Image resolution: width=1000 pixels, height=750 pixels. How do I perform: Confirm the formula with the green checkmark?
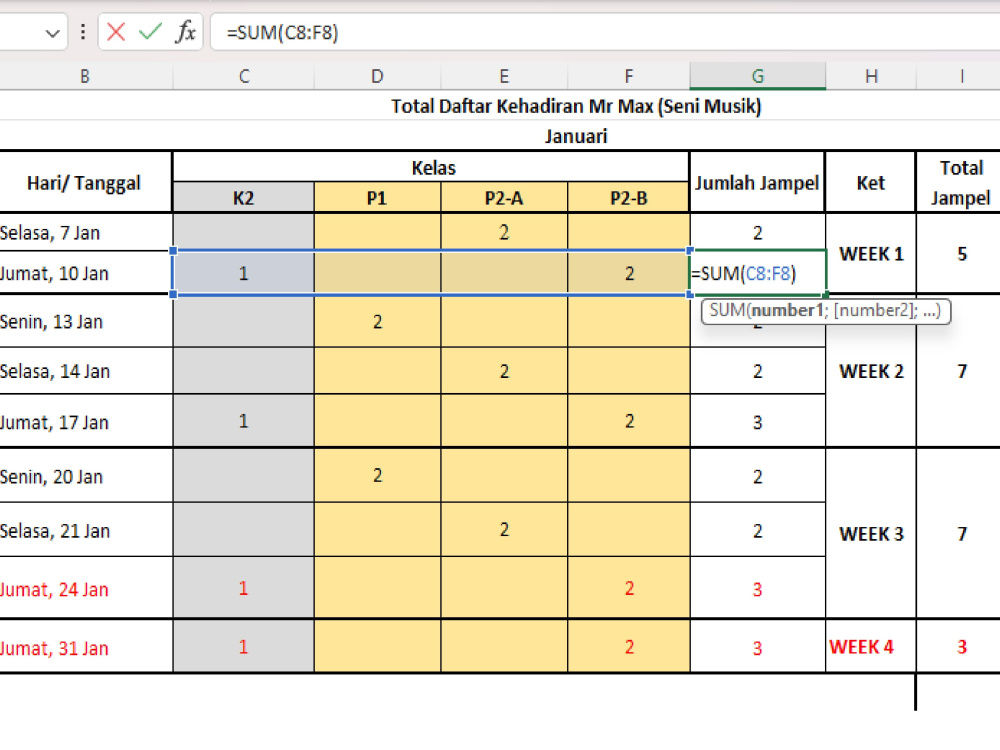point(151,32)
